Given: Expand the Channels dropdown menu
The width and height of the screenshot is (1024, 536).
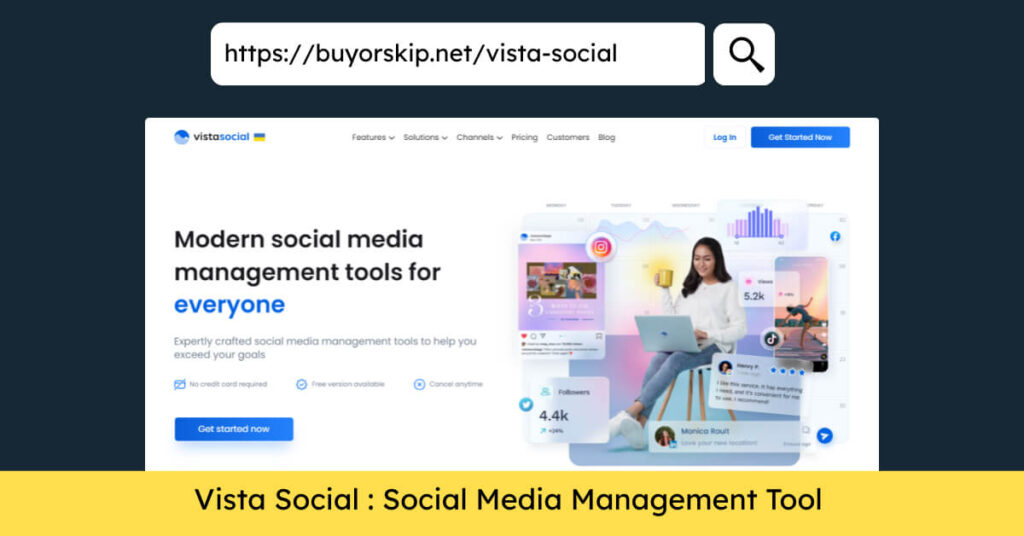Looking at the screenshot, I should pyautogui.click(x=479, y=138).
